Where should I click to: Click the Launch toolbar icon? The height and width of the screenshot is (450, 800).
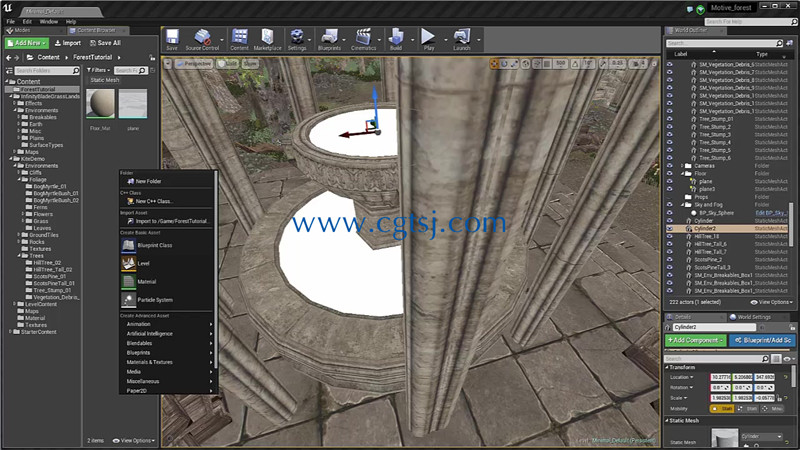point(461,39)
